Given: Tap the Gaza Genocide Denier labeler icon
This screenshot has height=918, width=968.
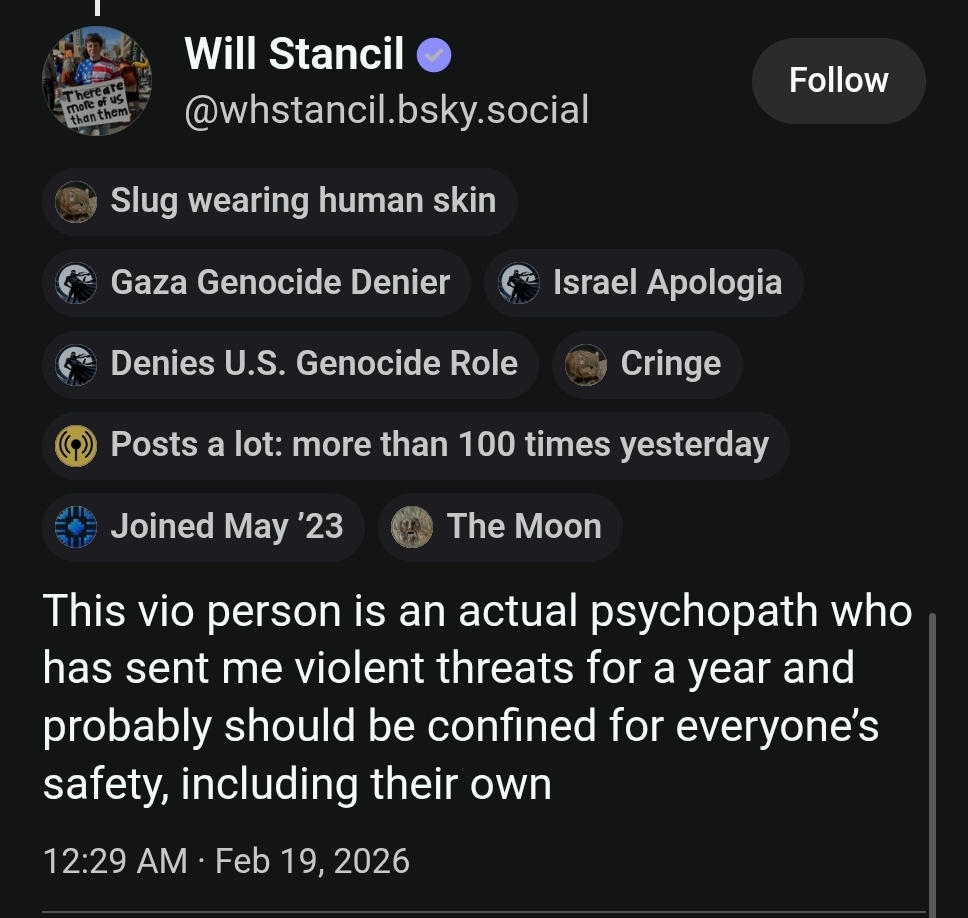Looking at the screenshot, I should 77,283.
